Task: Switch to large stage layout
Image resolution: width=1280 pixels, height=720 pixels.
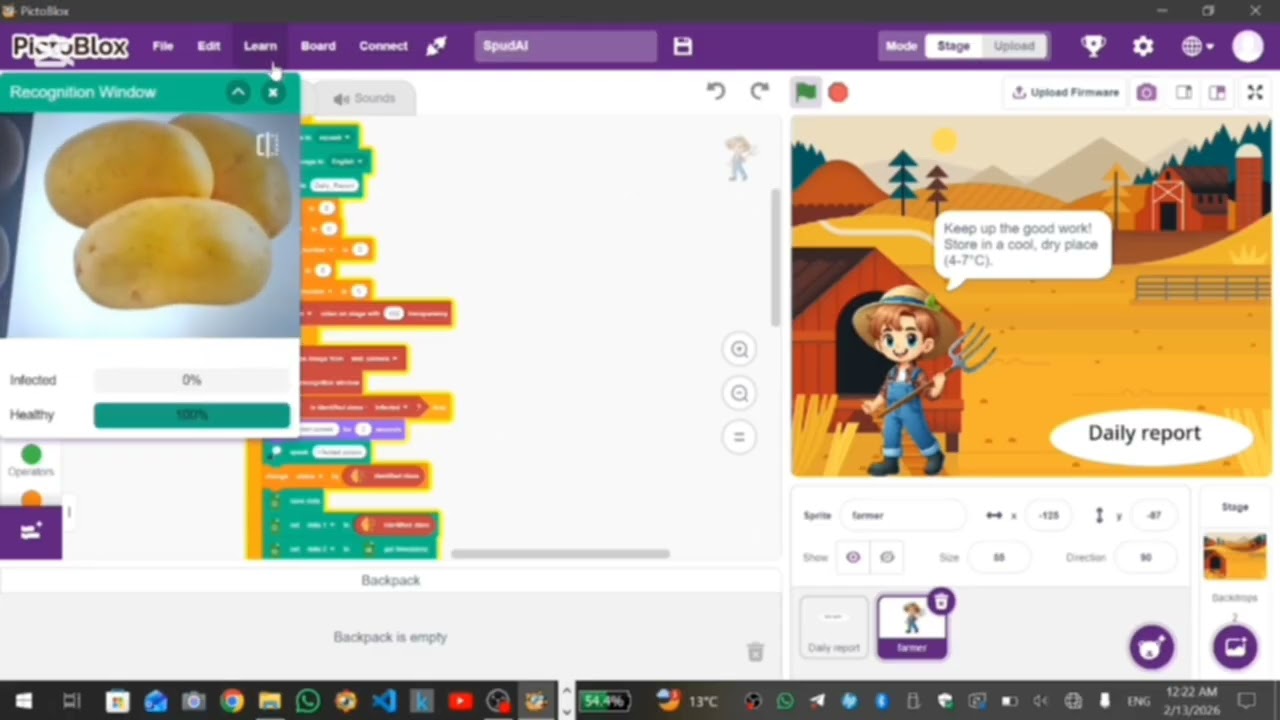Action: click(x=1217, y=92)
